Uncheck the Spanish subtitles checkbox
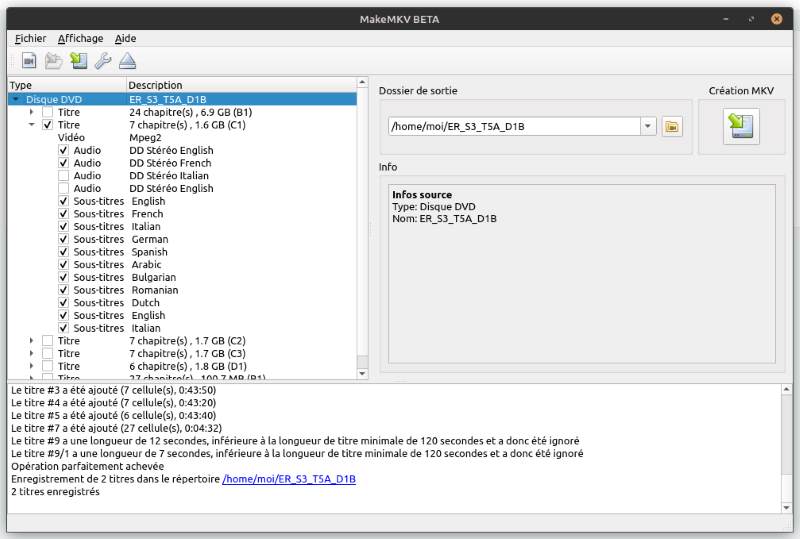This screenshot has height=539, width=800. pos(63,252)
